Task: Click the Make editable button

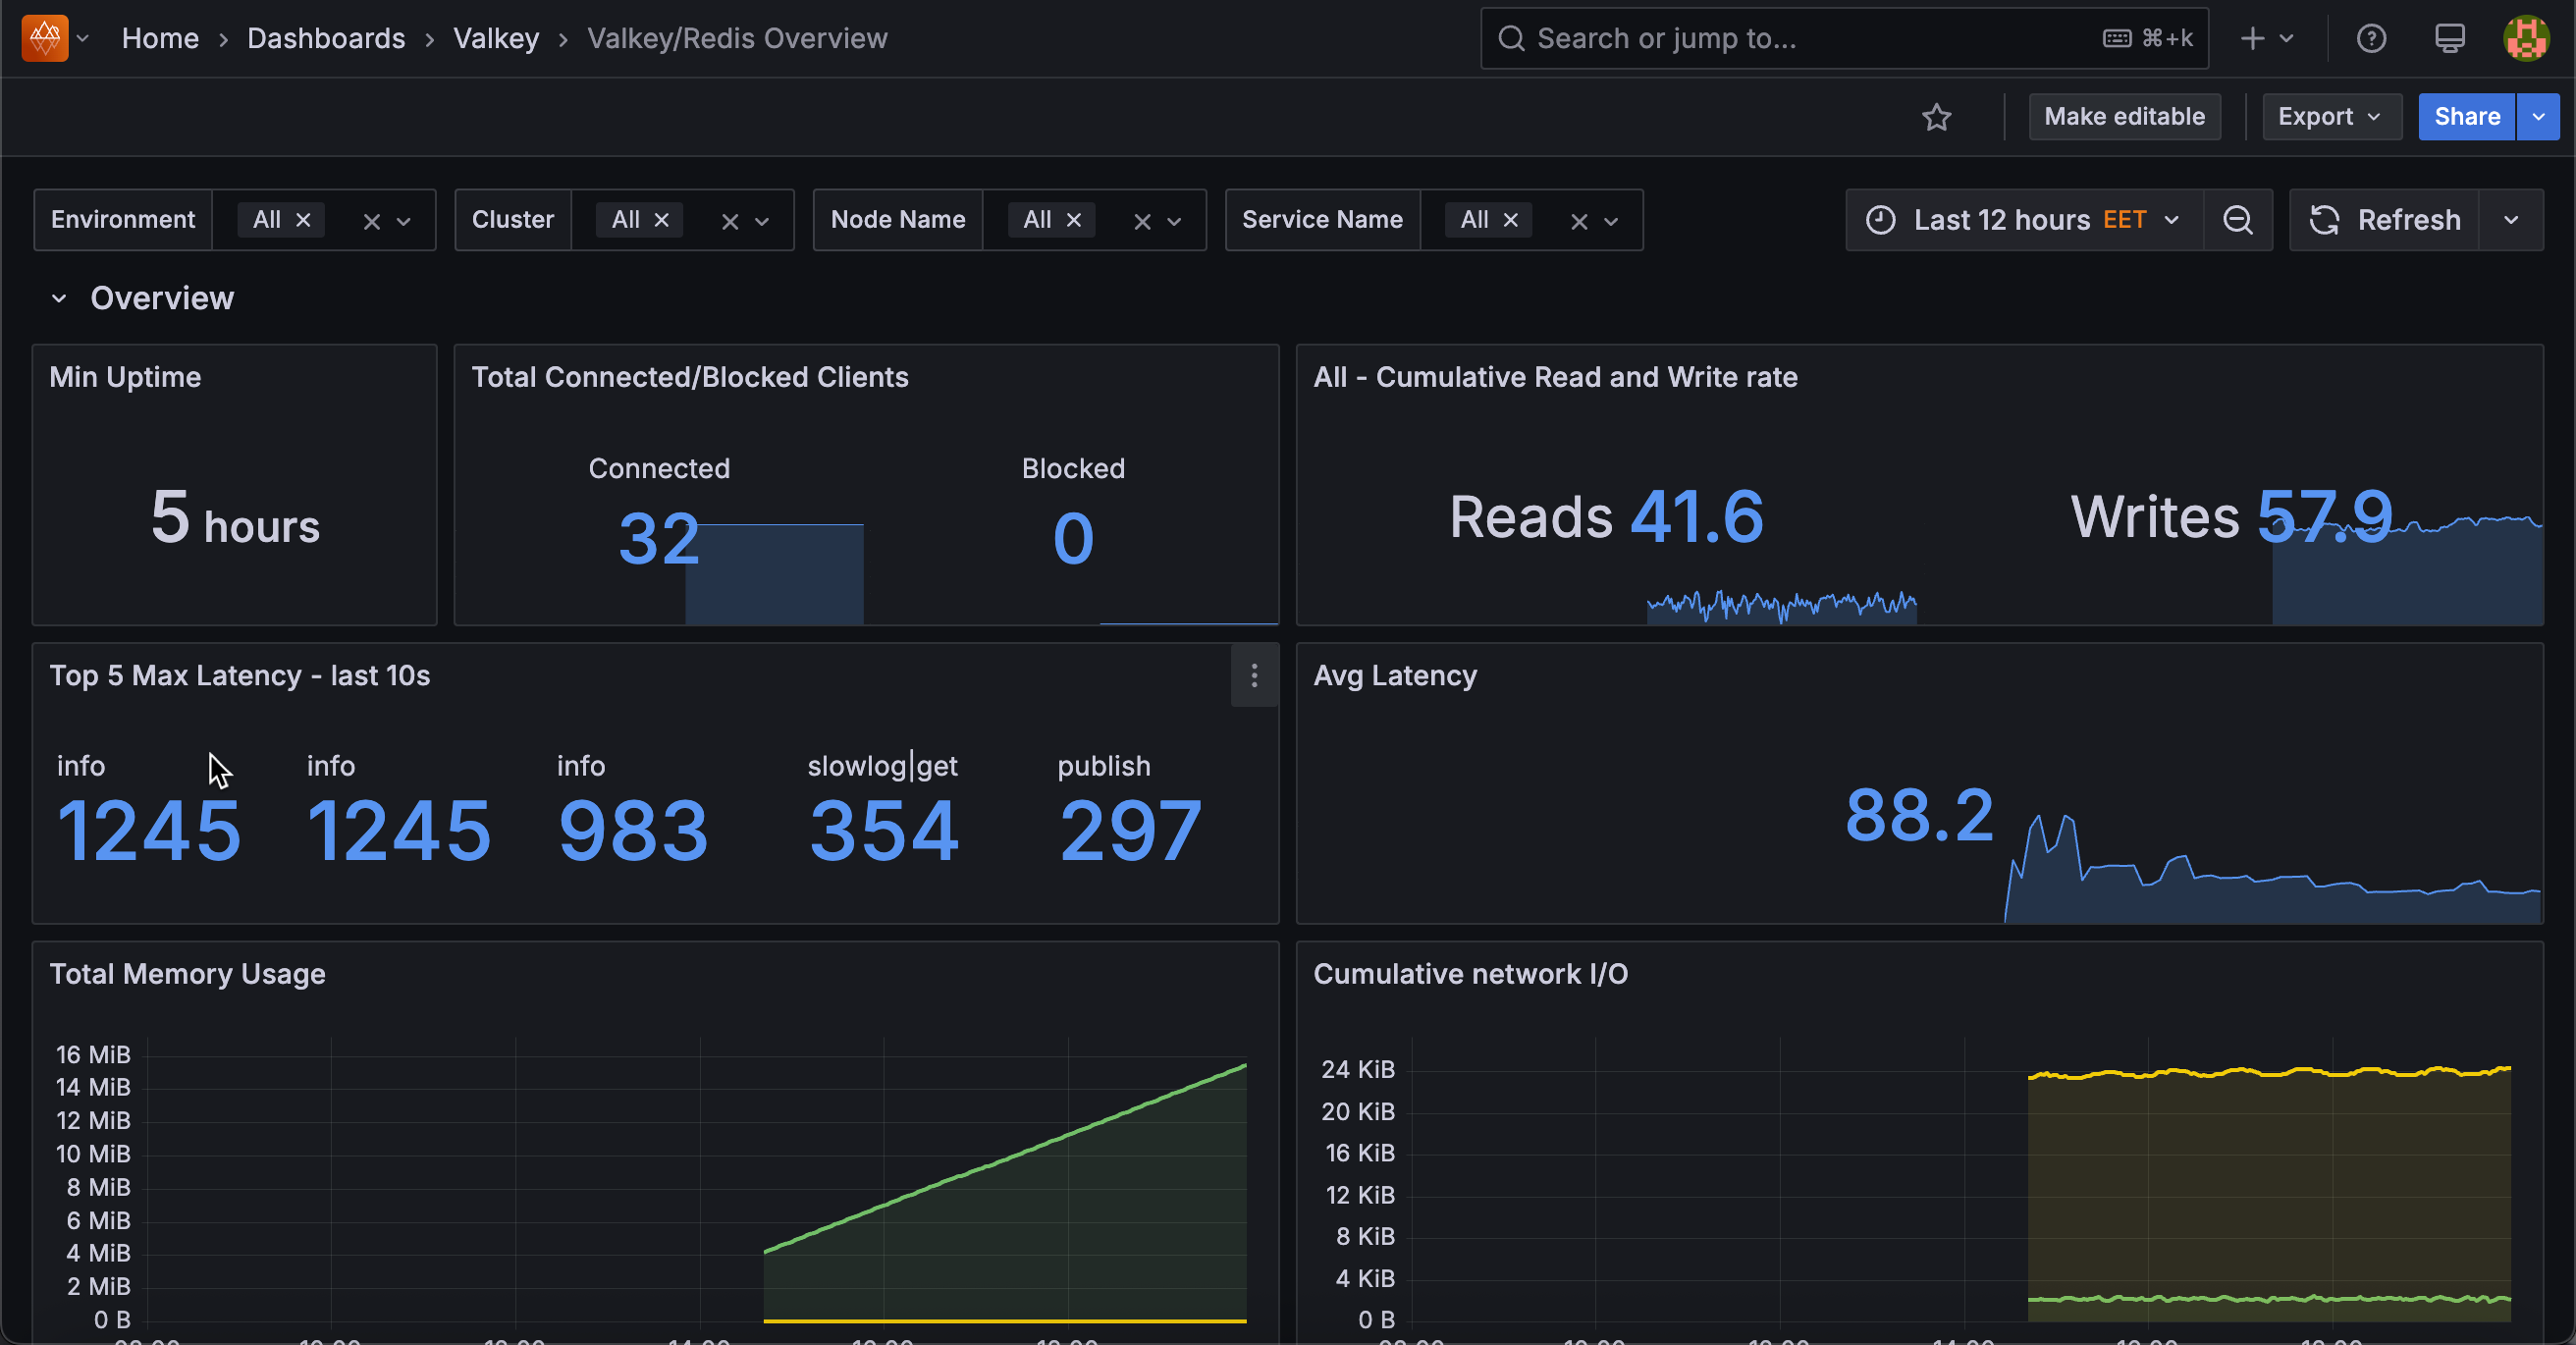Action: coord(2124,117)
